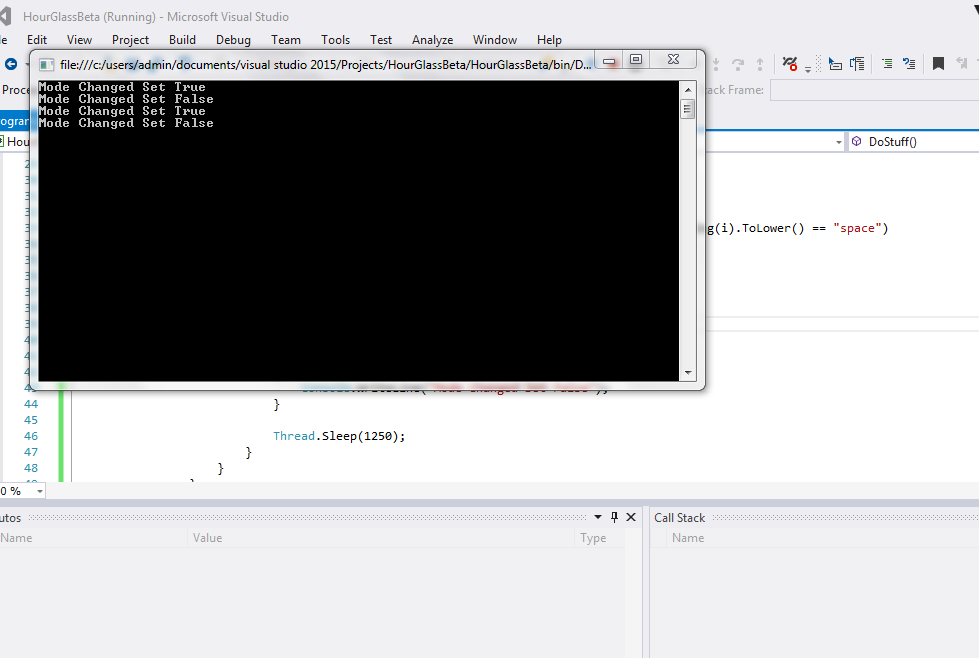Click the Previous Bookmark icon
This screenshot has width=979, height=658.
tap(962, 64)
